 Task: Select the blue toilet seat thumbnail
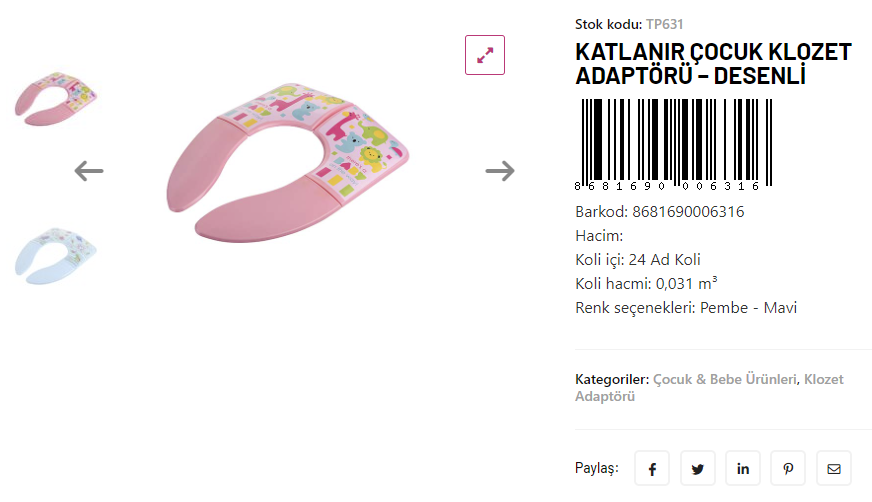[x=56, y=256]
